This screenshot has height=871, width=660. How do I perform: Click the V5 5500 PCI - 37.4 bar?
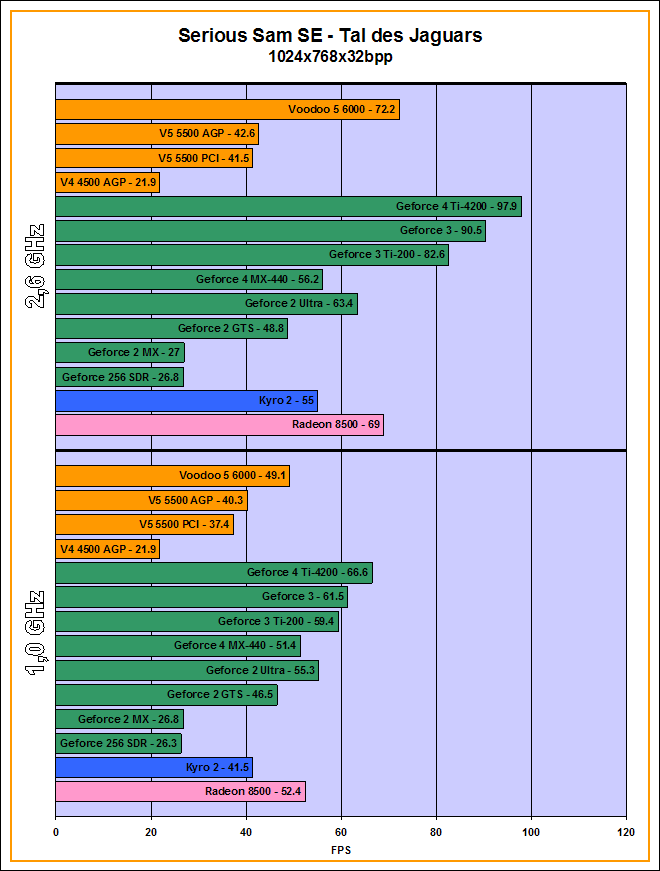click(x=144, y=525)
